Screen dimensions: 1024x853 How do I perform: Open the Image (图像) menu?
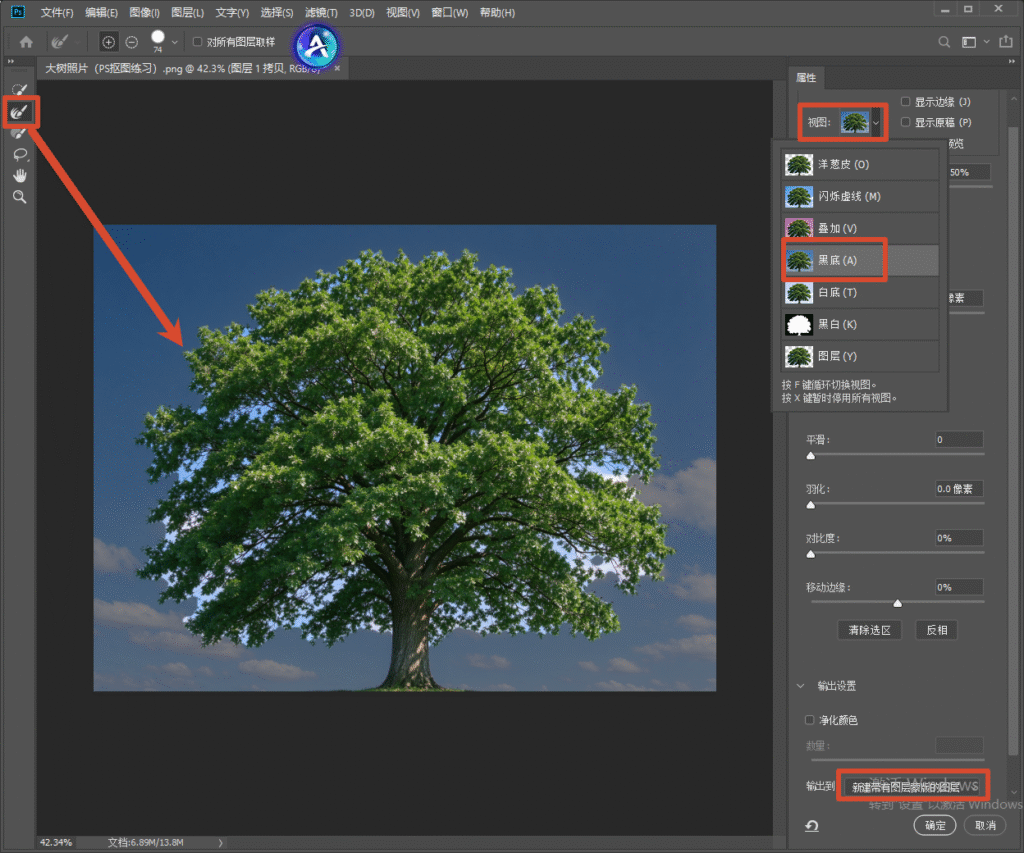(144, 12)
